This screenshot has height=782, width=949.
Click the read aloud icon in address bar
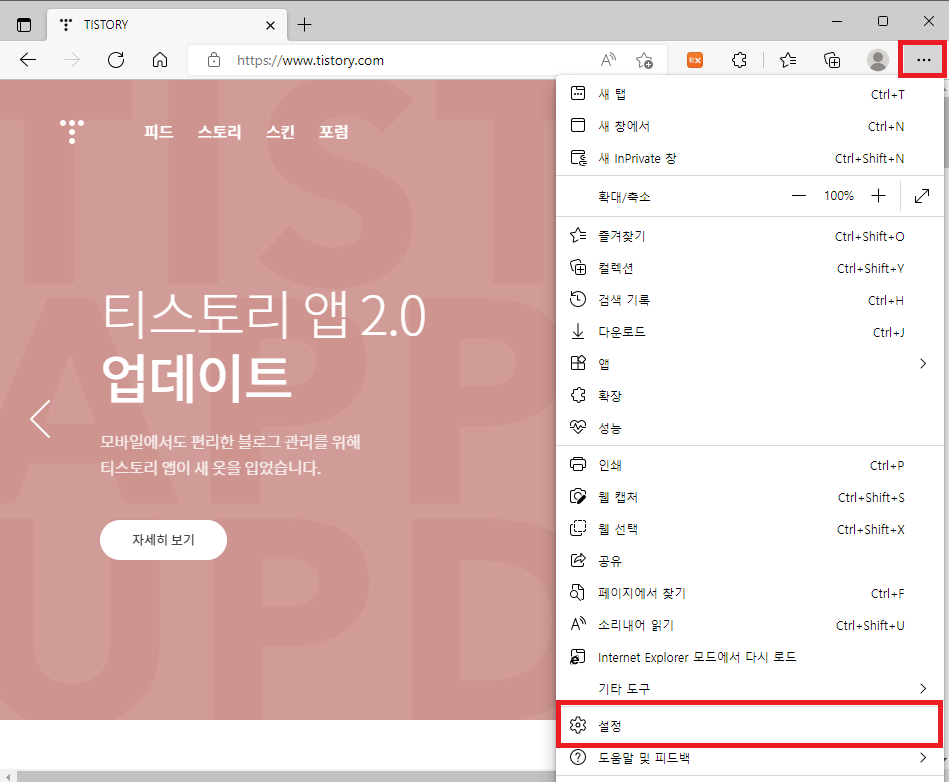point(608,60)
